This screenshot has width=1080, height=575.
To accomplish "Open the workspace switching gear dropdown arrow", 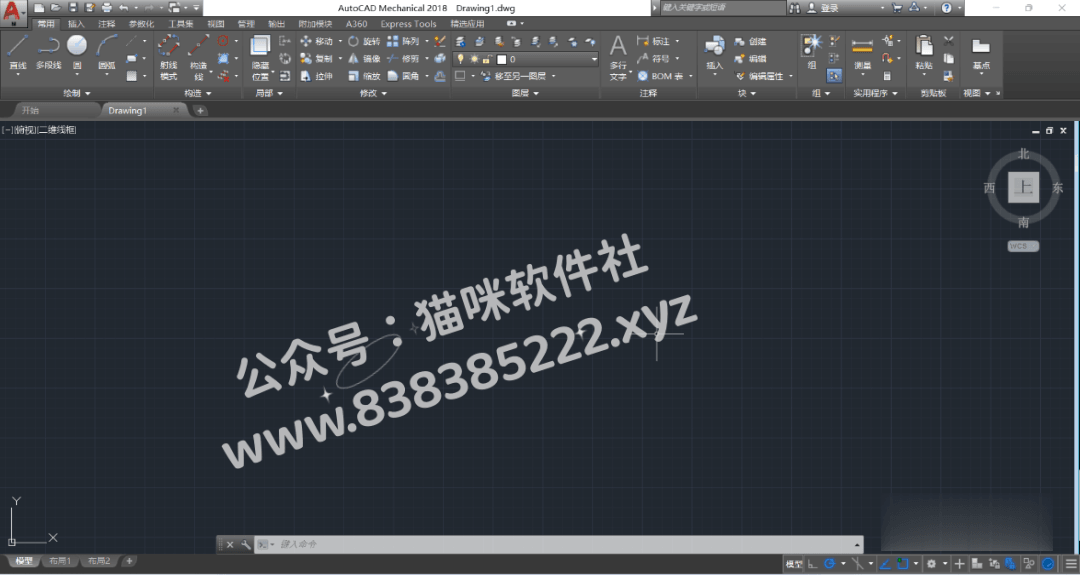I will pyautogui.click(x=945, y=563).
